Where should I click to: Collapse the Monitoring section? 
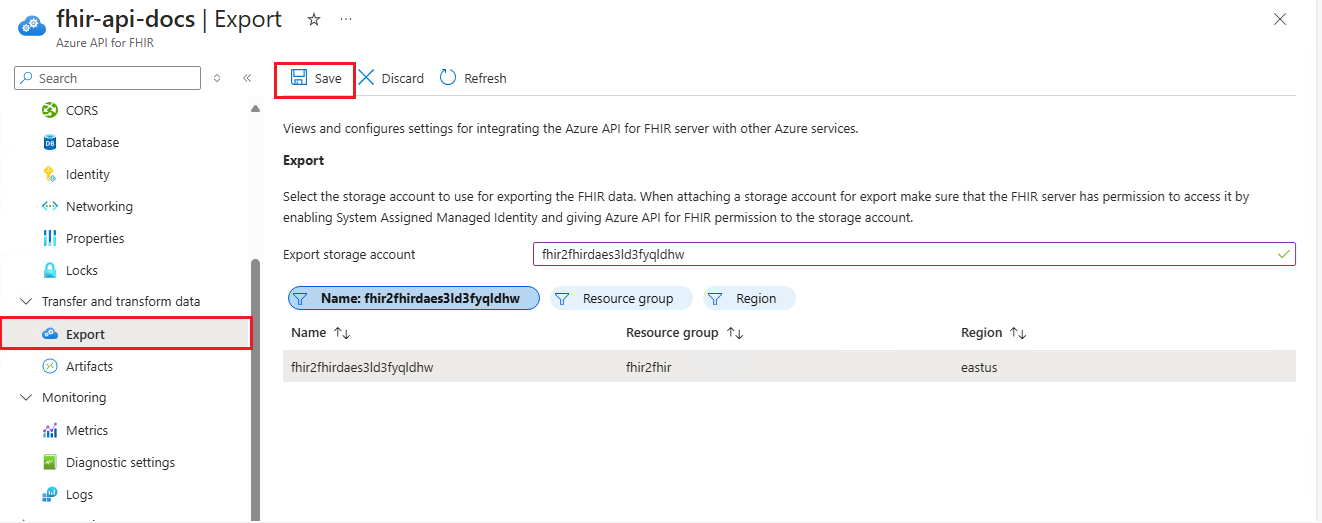[26, 397]
